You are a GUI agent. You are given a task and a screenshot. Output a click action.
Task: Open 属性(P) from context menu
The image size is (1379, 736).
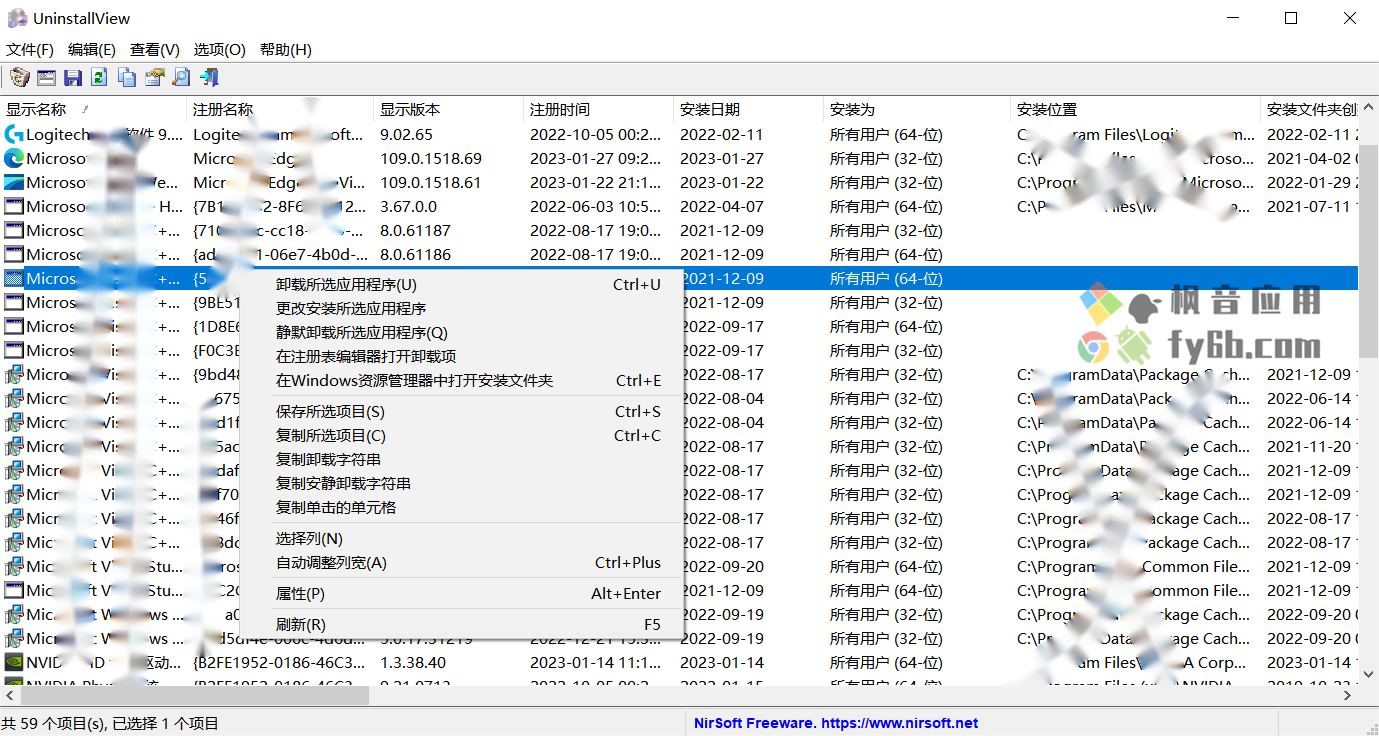[461, 594]
